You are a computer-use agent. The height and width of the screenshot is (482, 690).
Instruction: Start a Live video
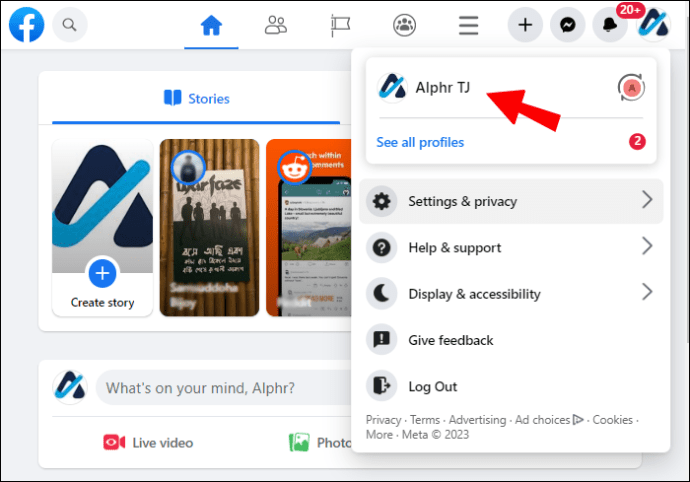coord(148,443)
